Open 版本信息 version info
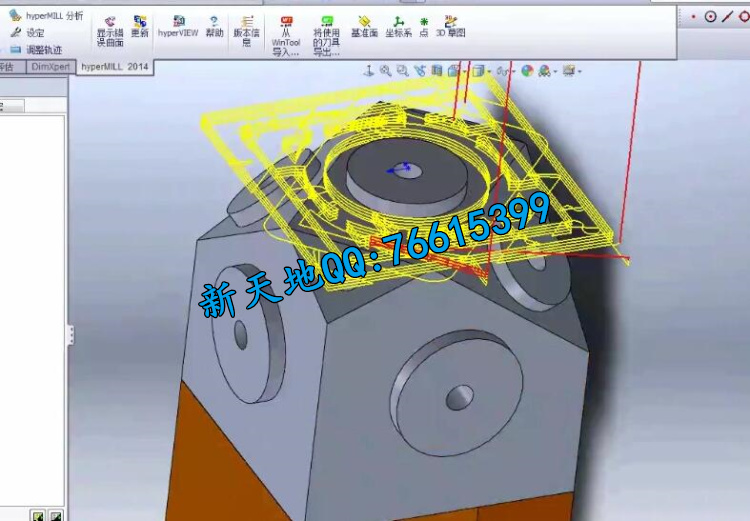This screenshot has width=750, height=521. click(x=246, y=30)
